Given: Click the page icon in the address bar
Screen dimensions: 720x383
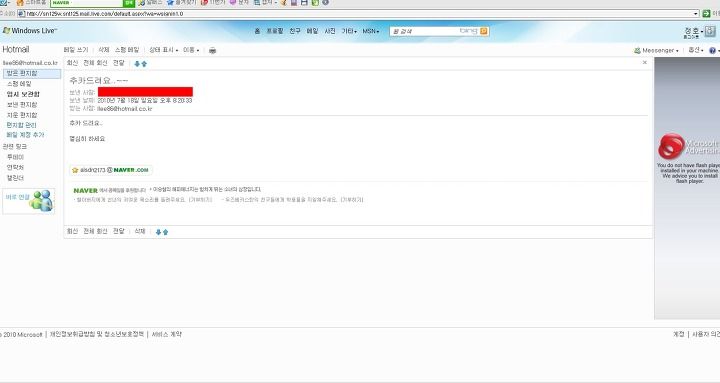Looking at the screenshot, I should [x=21, y=14].
